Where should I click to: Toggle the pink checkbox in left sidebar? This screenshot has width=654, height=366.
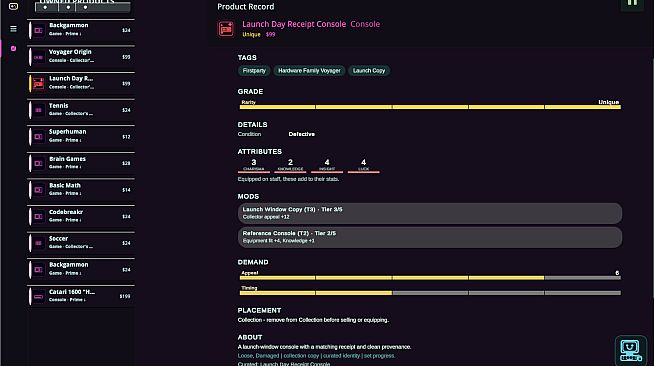pyautogui.click(x=13, y=48)
